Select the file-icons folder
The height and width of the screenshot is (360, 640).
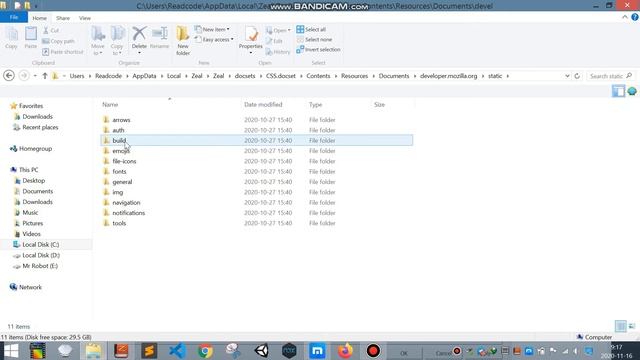(x=124, y=161)
